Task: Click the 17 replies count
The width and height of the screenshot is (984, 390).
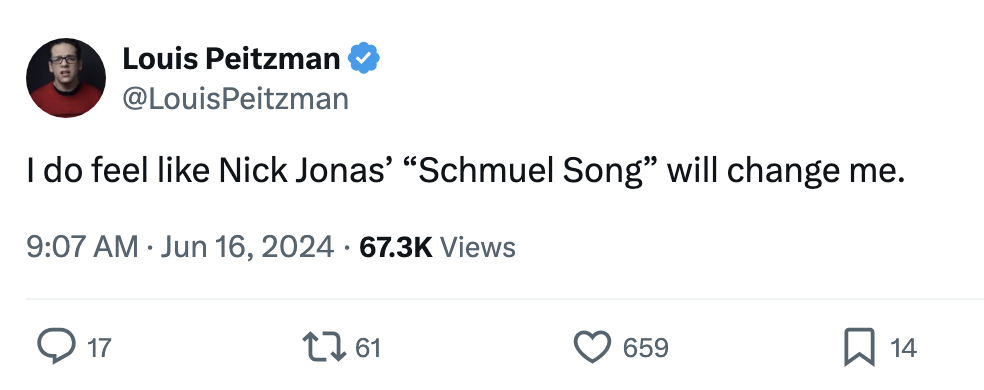Action: pyautogui.click(x=99, y=347)
